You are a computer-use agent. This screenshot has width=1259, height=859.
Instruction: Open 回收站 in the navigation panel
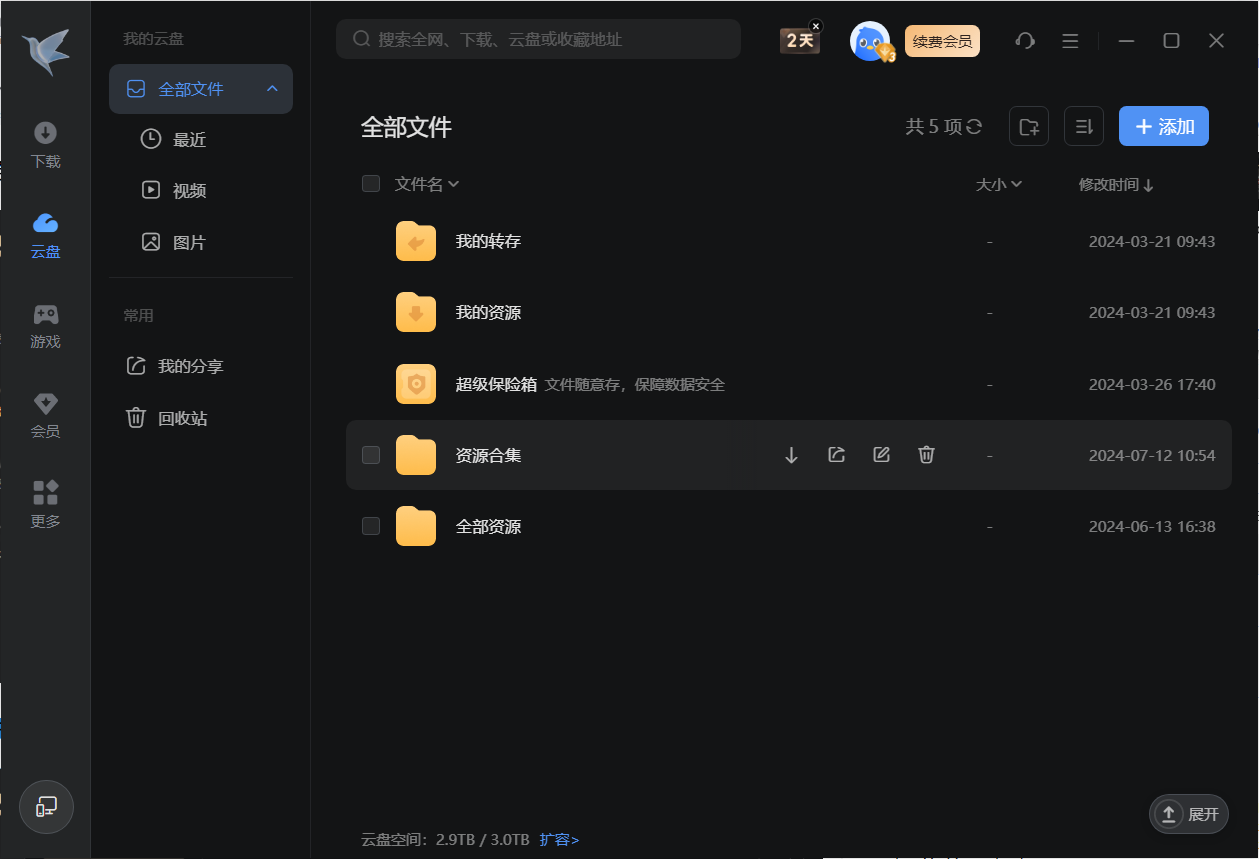(182, 418)
